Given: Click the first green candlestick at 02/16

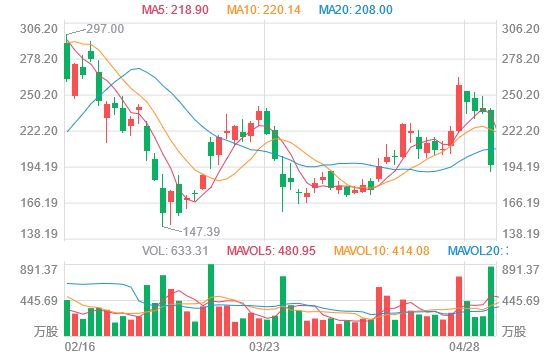Looking at the screenshot, I should pos(67,61).
